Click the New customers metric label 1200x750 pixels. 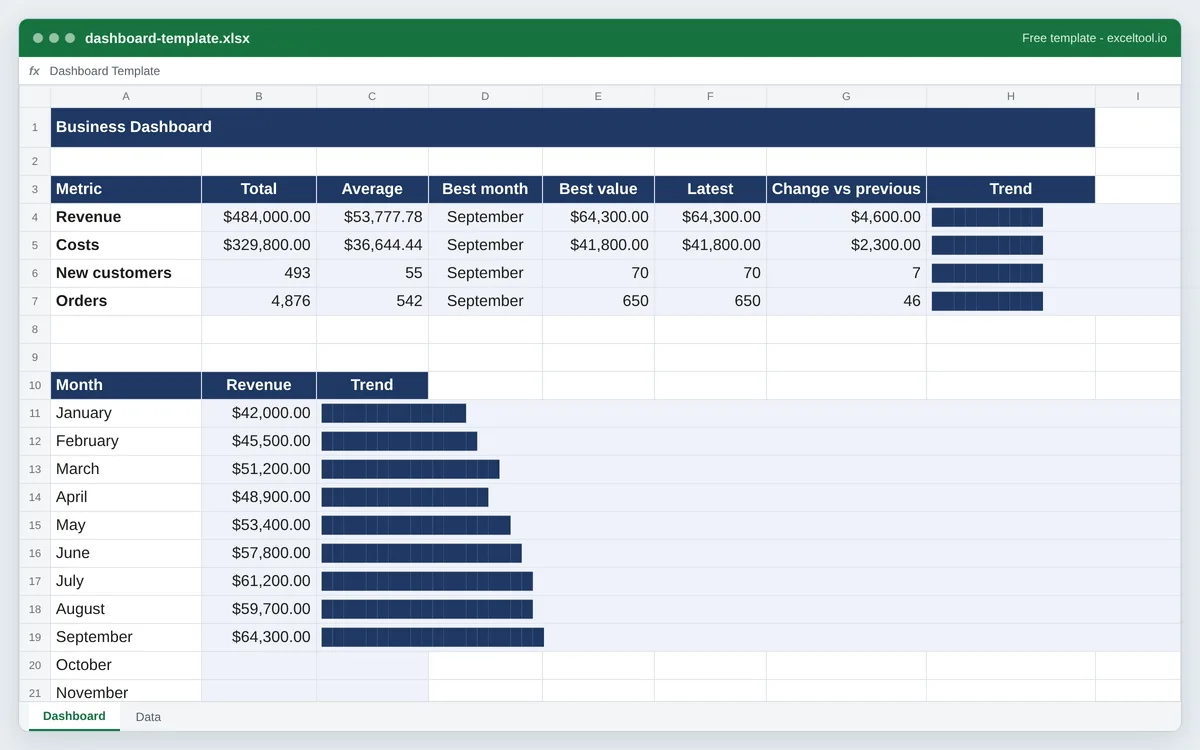pos(126,273)
